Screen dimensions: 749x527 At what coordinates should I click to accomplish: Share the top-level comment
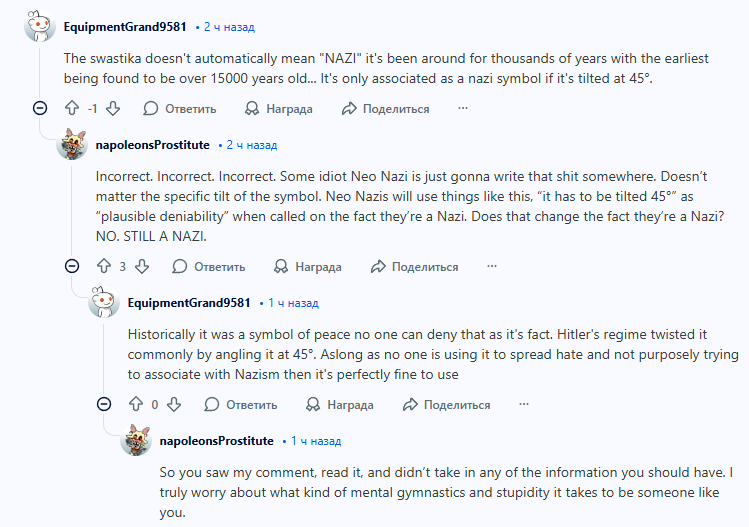(x=385, y=108)
